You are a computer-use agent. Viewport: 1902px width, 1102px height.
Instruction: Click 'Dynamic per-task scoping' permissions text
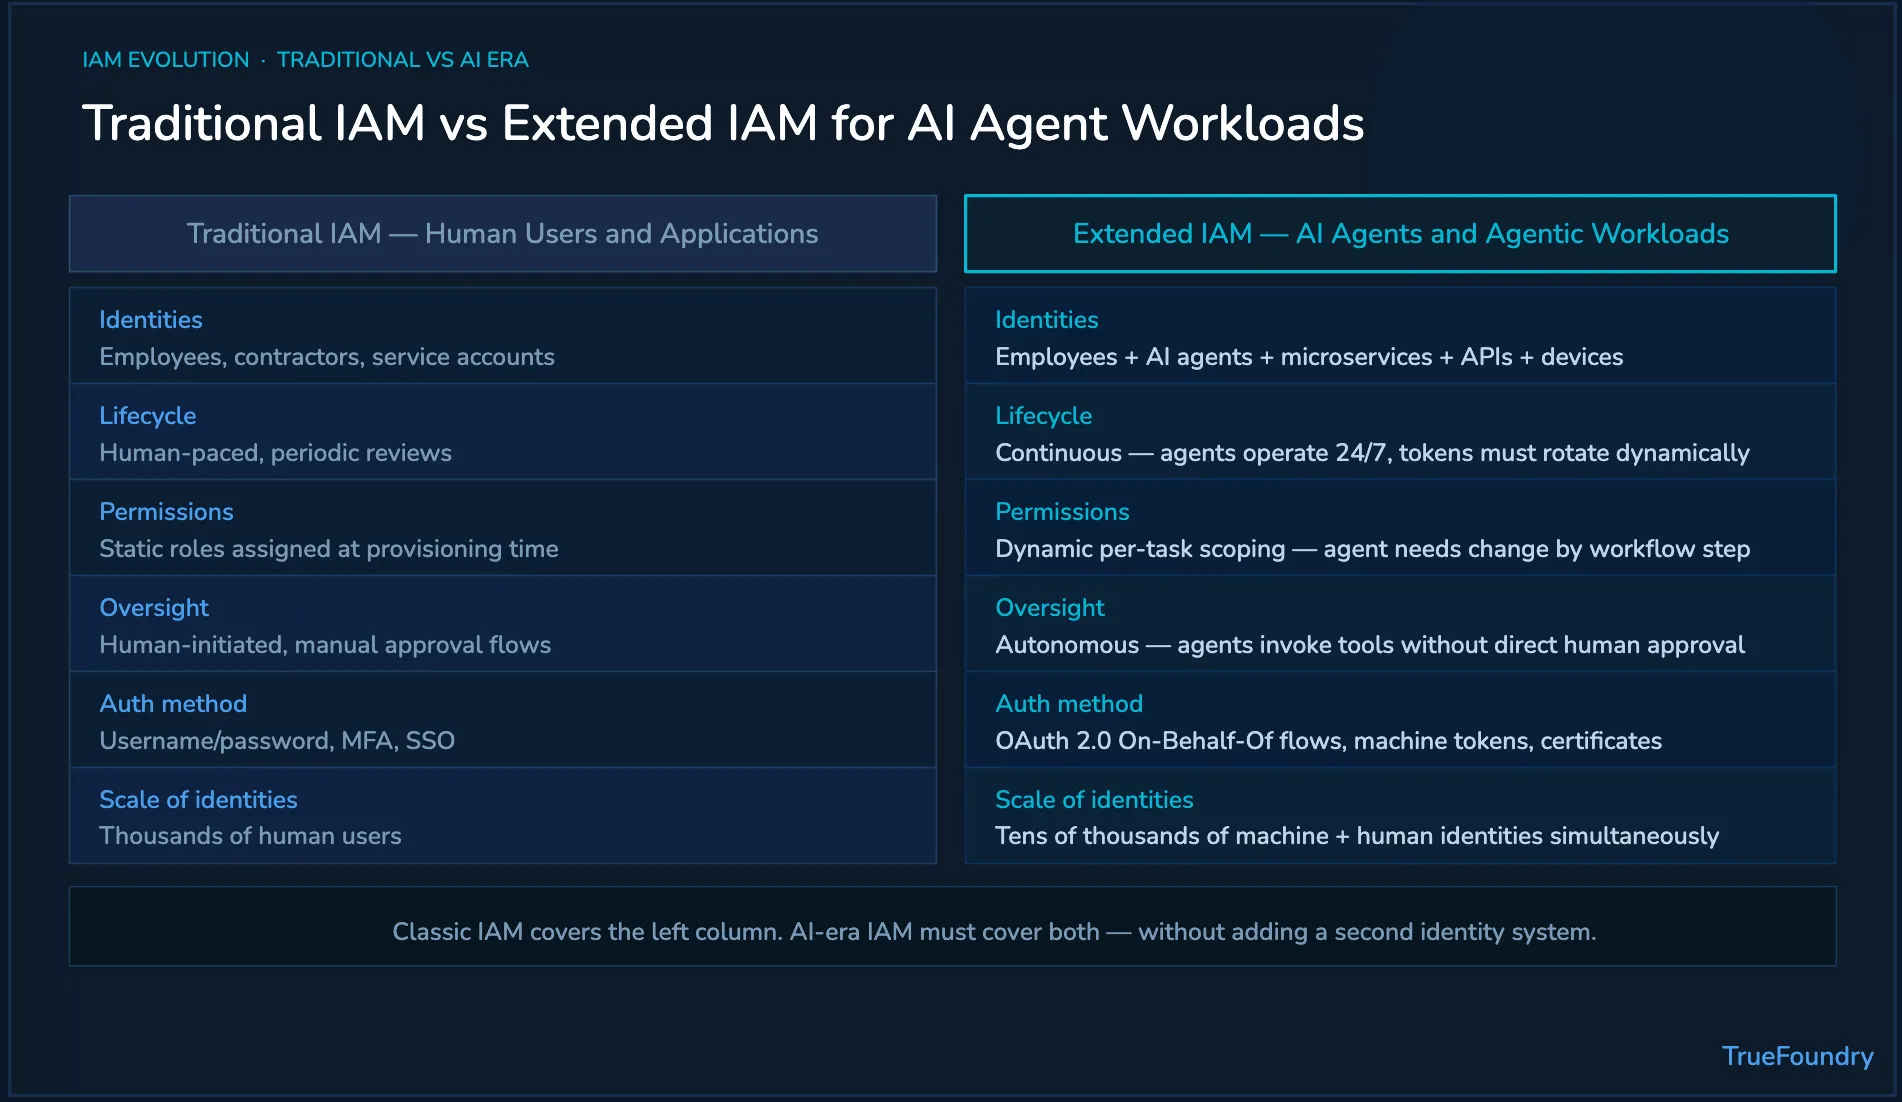(x=1140, y=549)
